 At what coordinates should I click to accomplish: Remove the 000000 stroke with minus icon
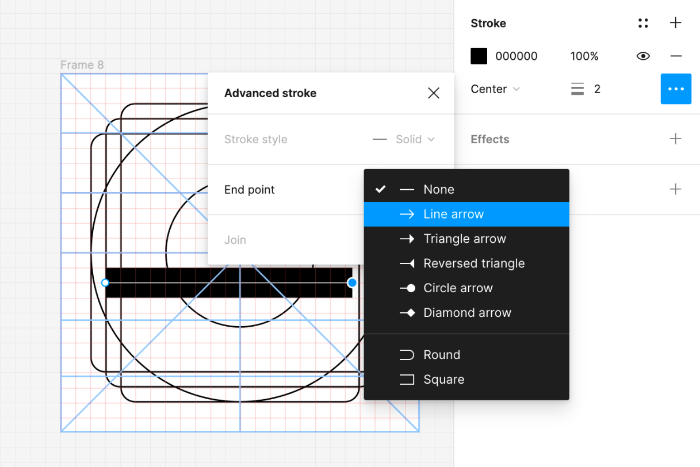pos(676,56)
